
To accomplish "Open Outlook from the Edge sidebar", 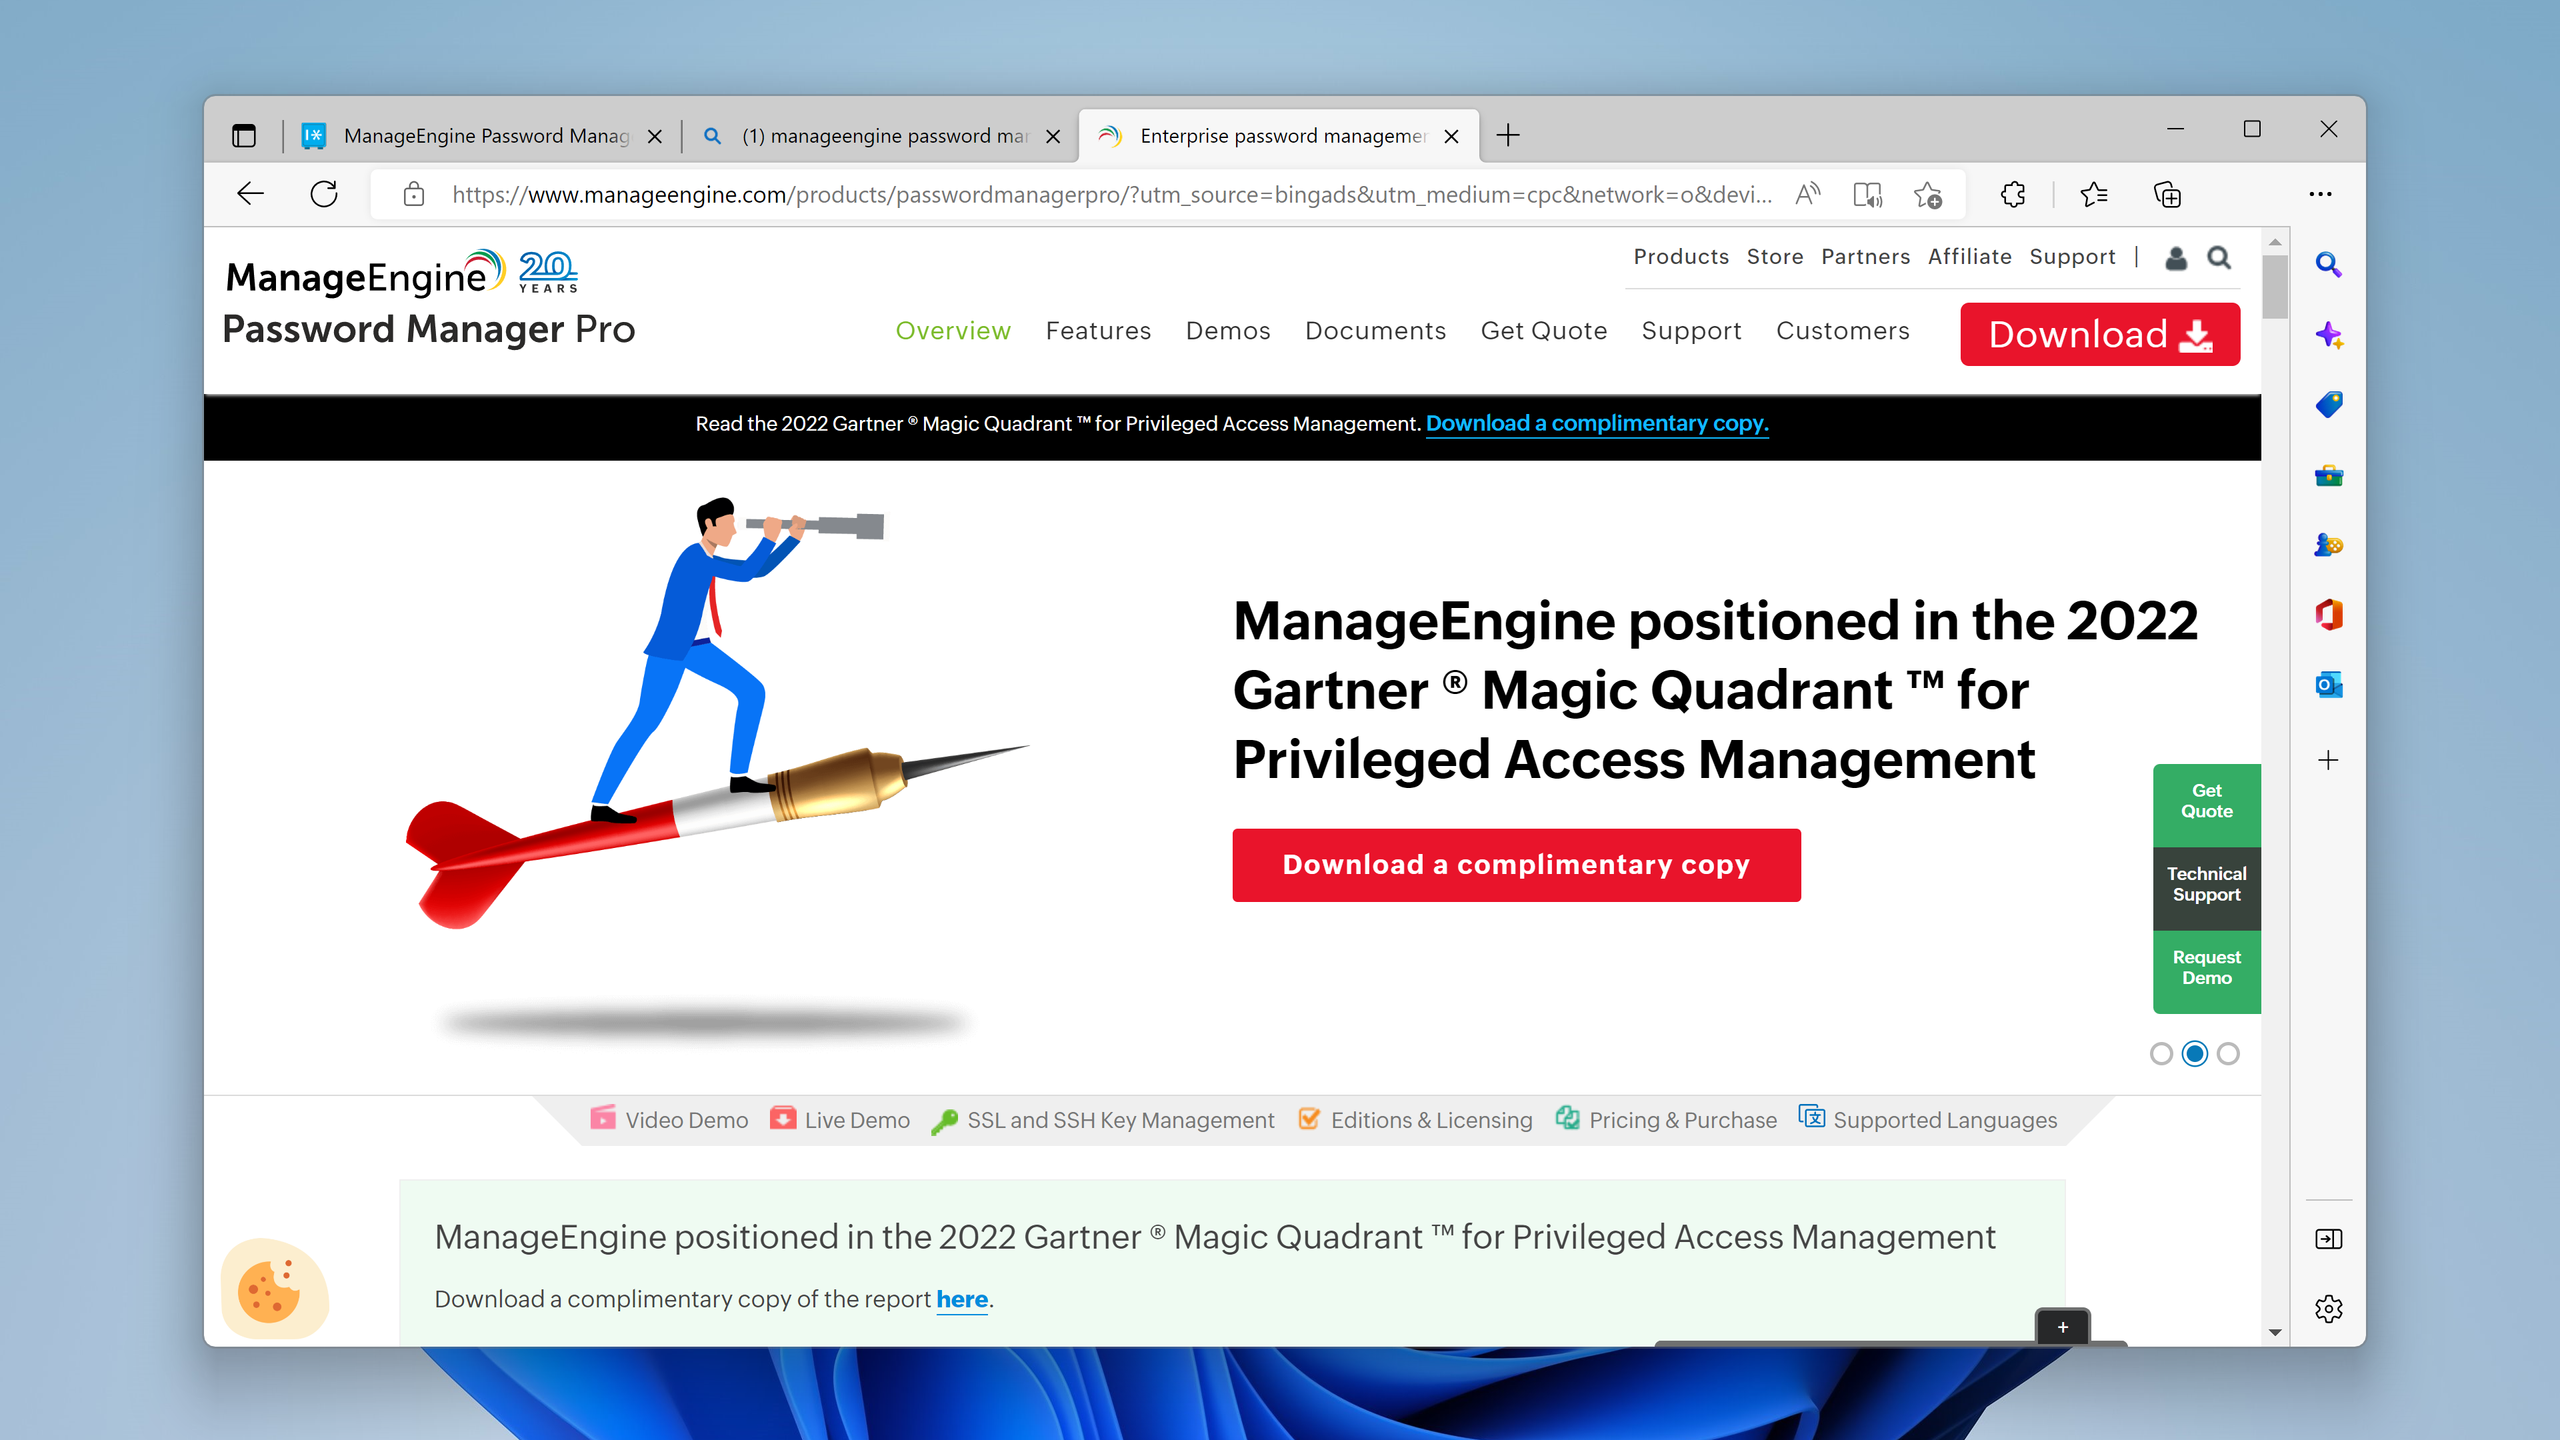I will (2328, 685).
